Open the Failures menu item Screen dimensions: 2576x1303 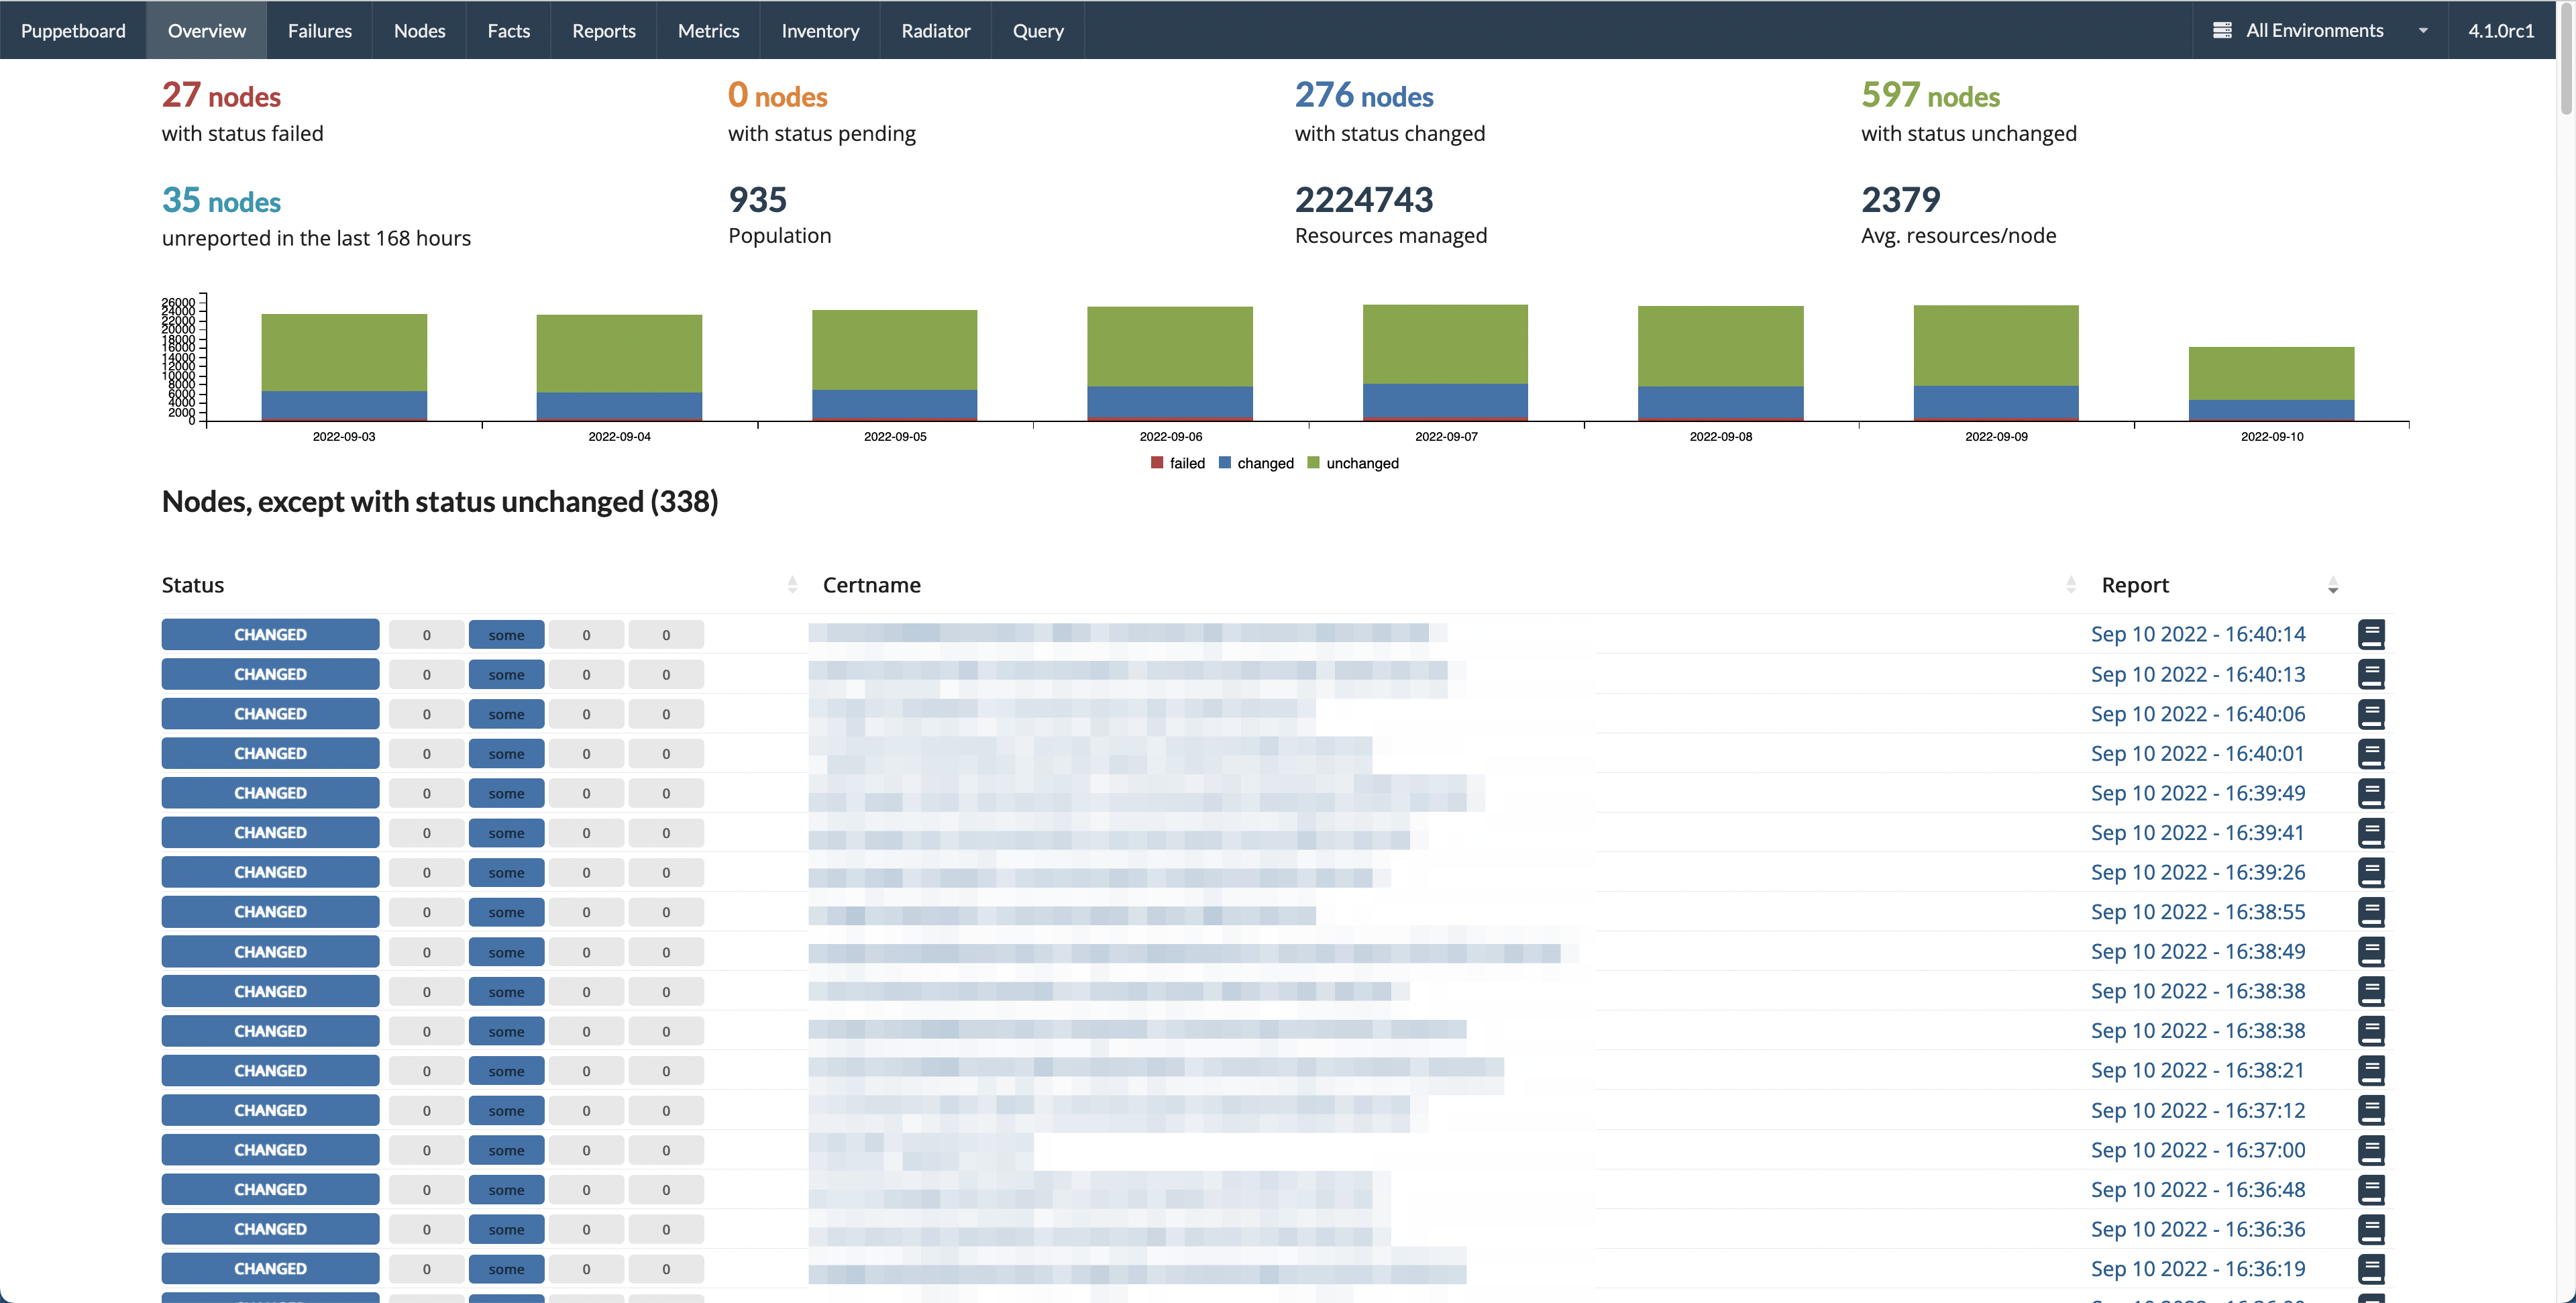(x=319, y=30)
